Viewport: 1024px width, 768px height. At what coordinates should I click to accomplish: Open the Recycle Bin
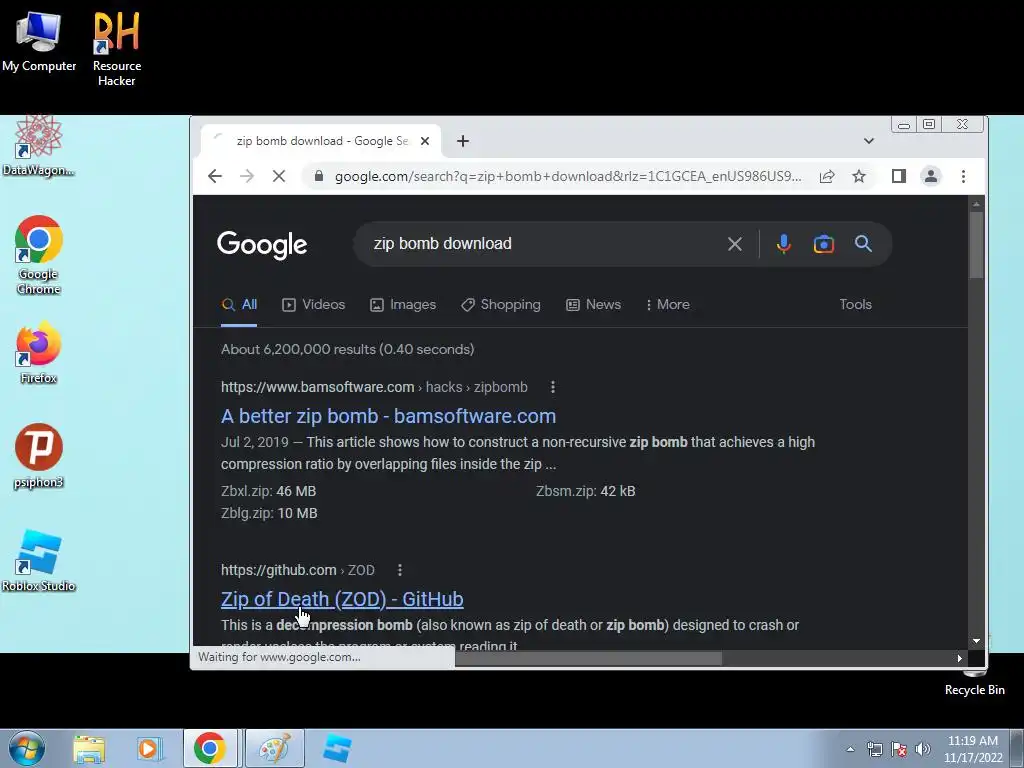tap(974, 682)
